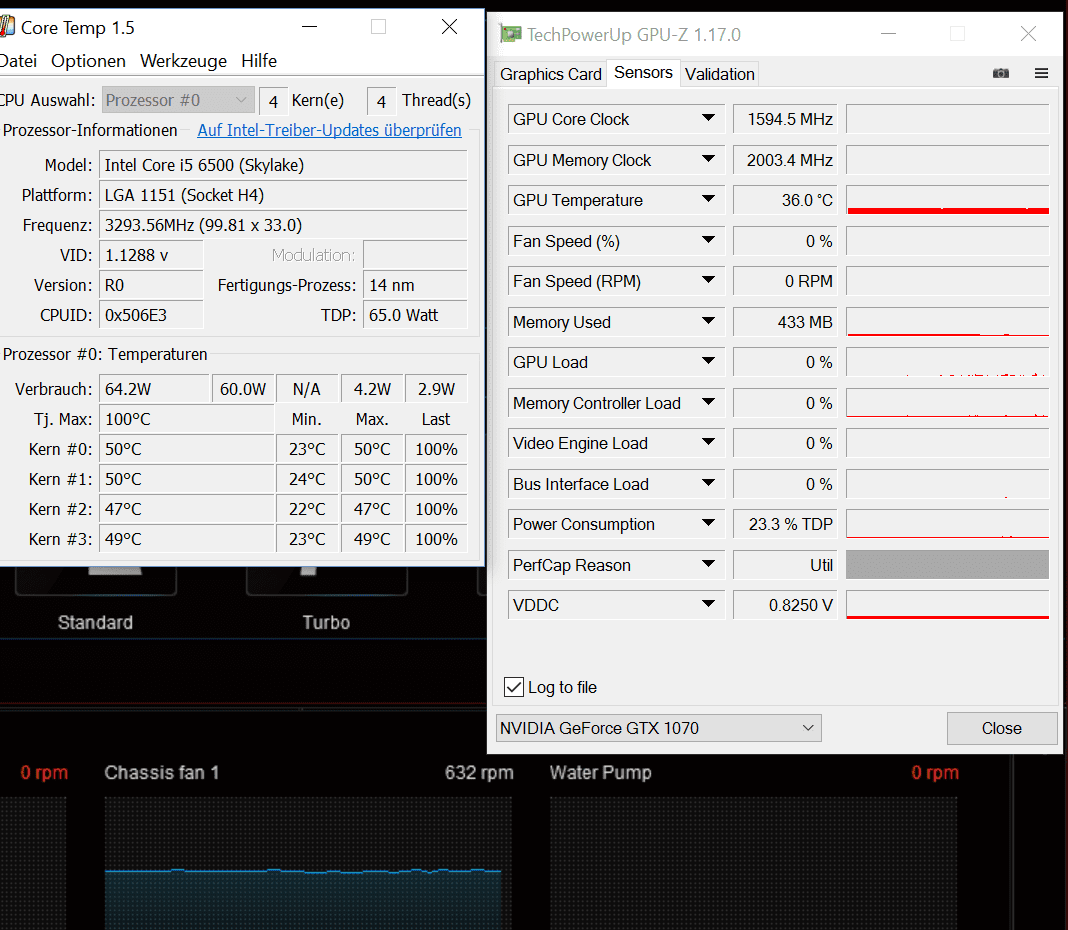Screen dimensions: 1068x930
Task: Open GPU Memory Clock sensor dropdown arrow
Action: pos(708,159)
